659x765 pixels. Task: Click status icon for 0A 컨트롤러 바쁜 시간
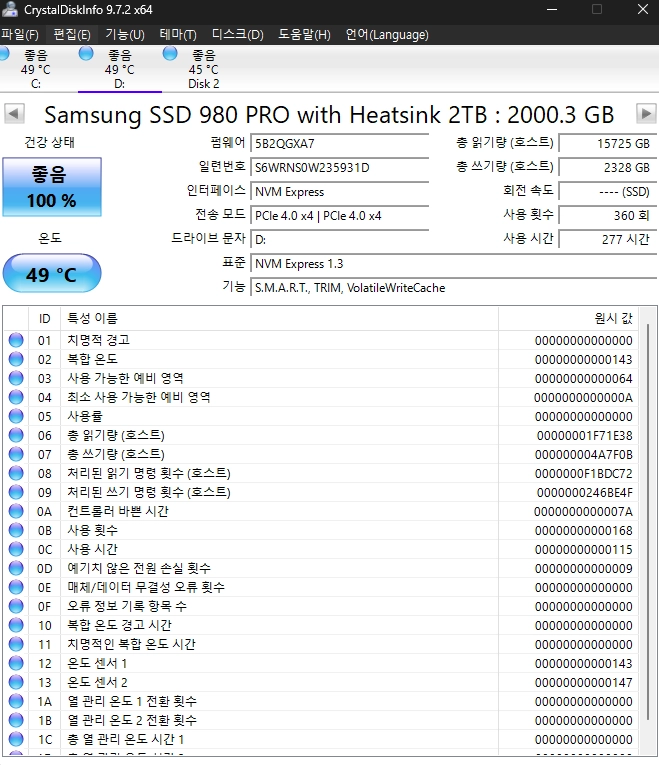point(16,511)
